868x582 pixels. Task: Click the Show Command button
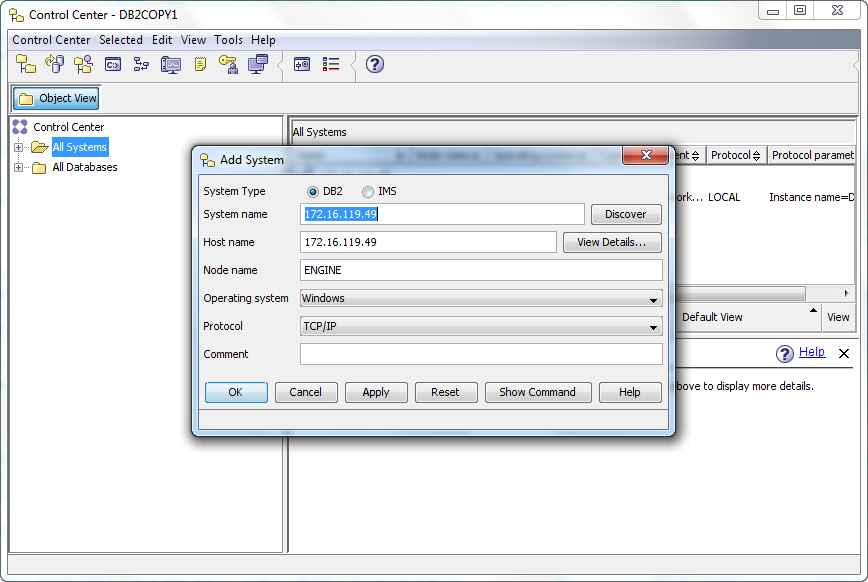(x=537, y=392)
